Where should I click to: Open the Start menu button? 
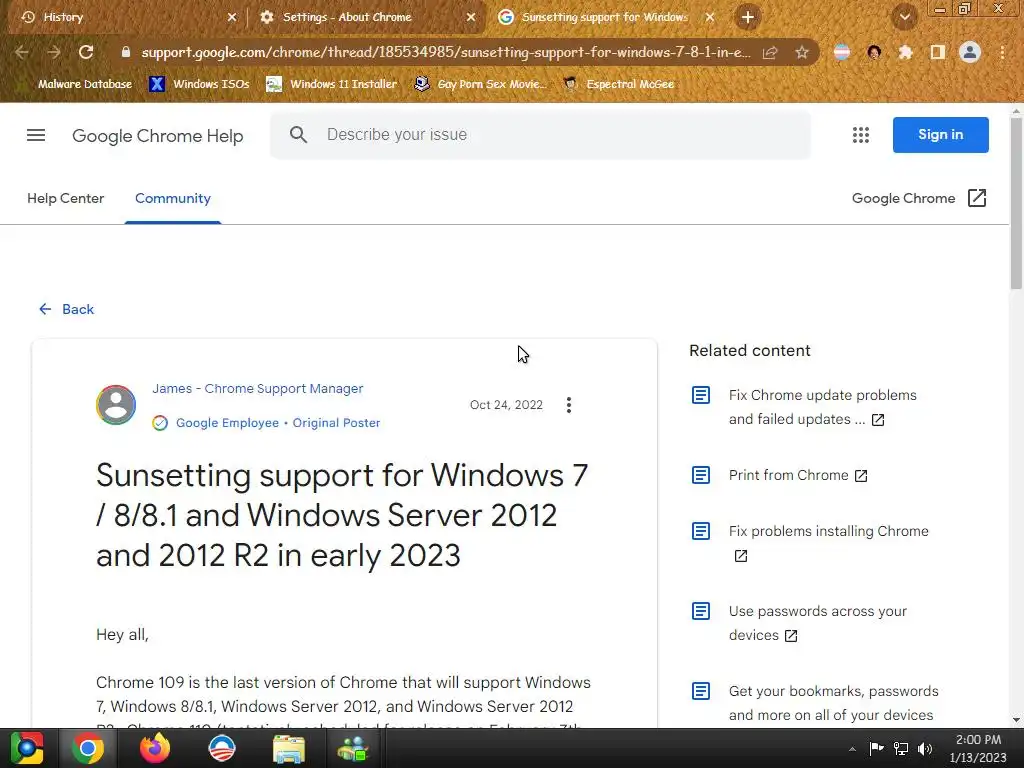[x=27, y=748]
